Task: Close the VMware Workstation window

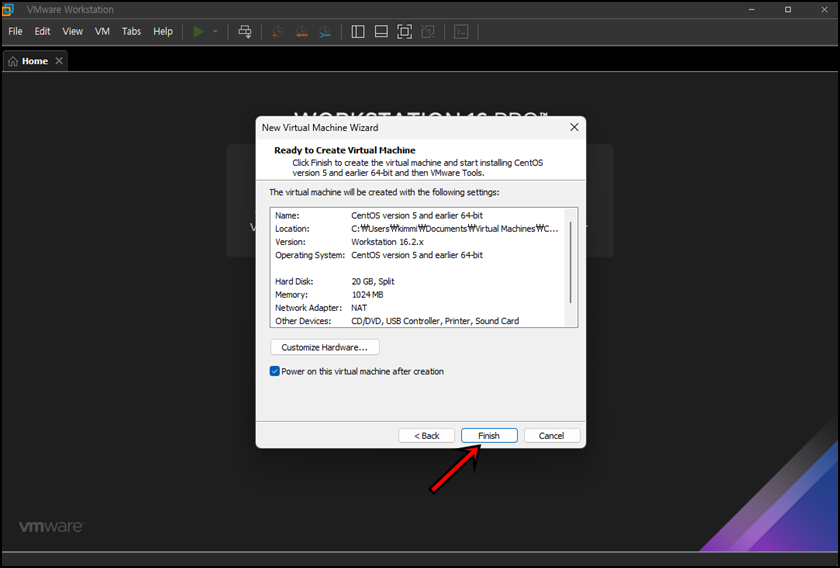Action: pyautogui.click(x=824, y=9)
